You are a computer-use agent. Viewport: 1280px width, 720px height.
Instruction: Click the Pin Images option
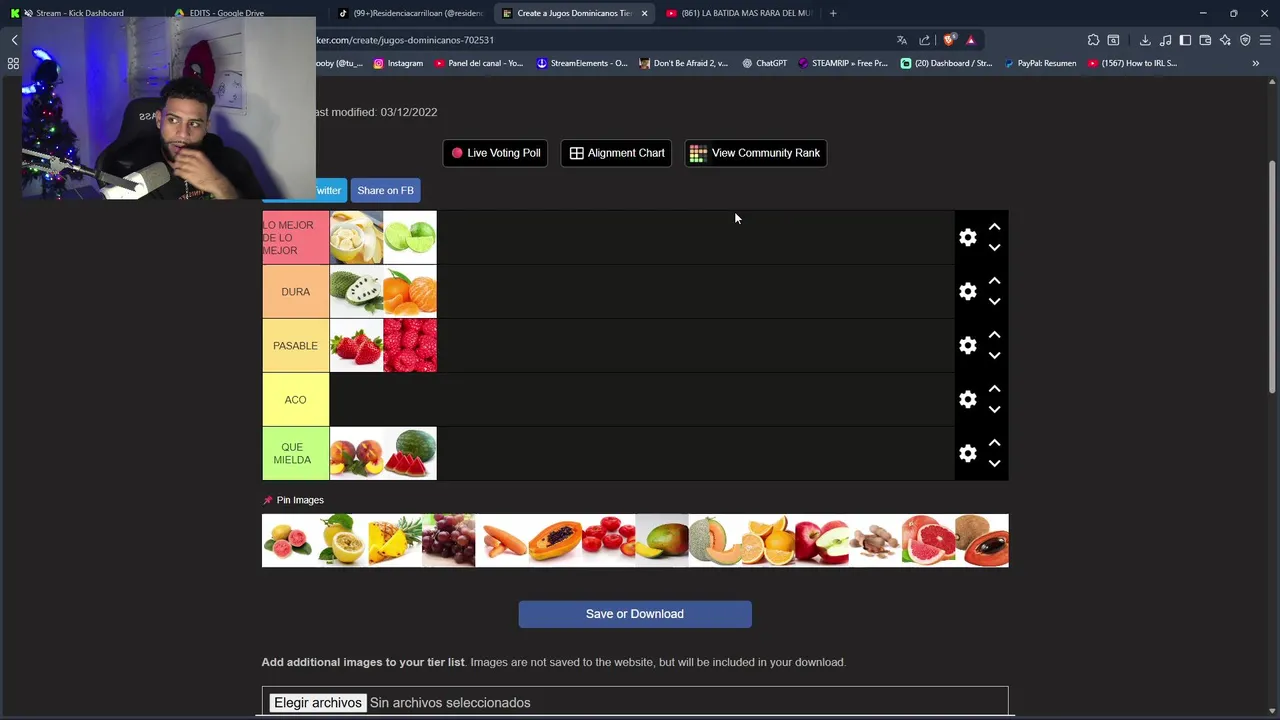(293, 500)
